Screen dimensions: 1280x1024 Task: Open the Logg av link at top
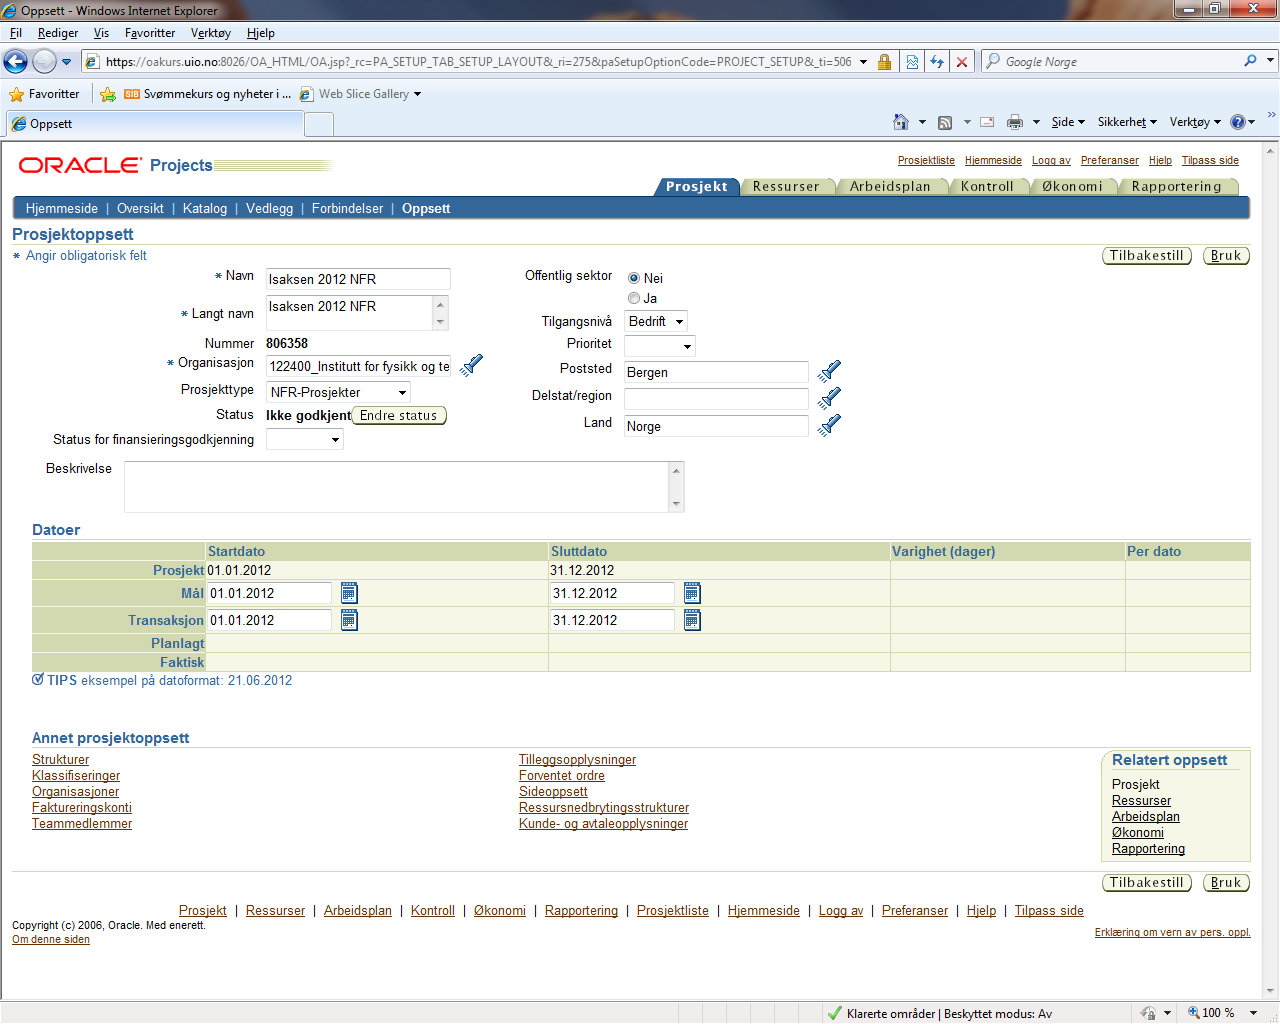point(1051,160)
